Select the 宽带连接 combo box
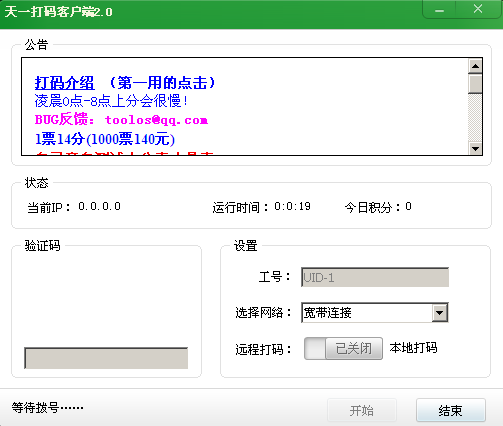Viewport: 503px width, 426px height. (x=375, y=313)
